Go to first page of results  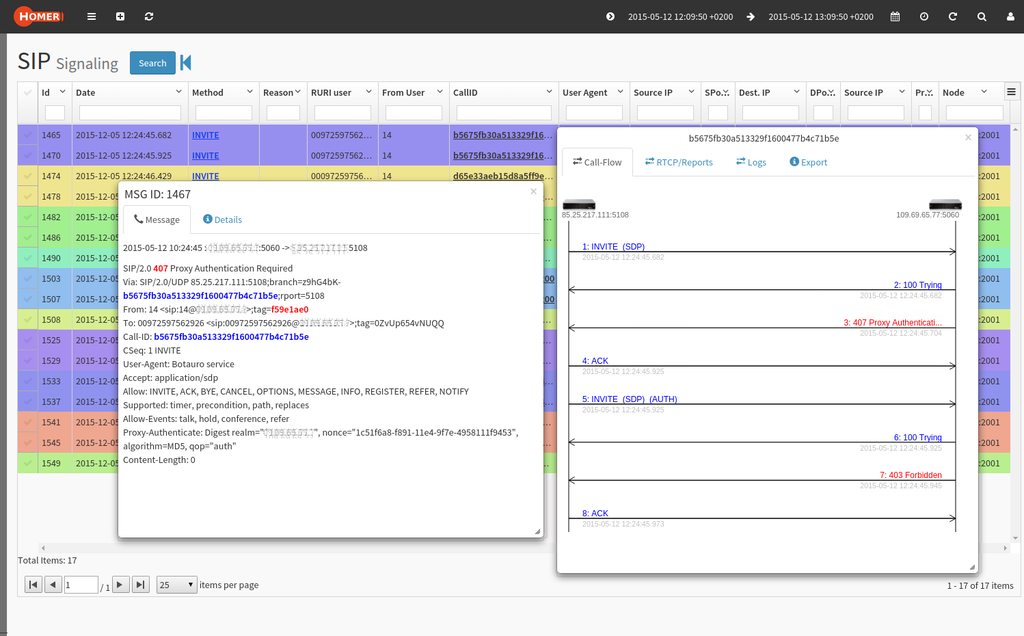[x=33, y=584]
